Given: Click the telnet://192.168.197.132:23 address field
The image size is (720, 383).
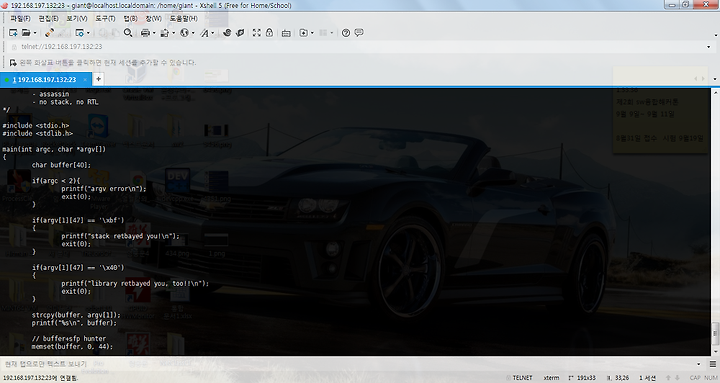Looking at the screenshot, I should [360, 47].
